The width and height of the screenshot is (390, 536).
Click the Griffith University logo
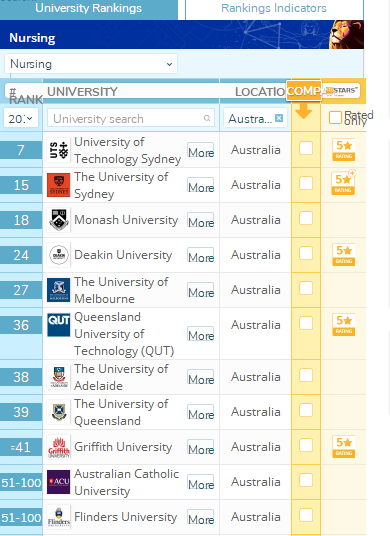coord(58,447)
